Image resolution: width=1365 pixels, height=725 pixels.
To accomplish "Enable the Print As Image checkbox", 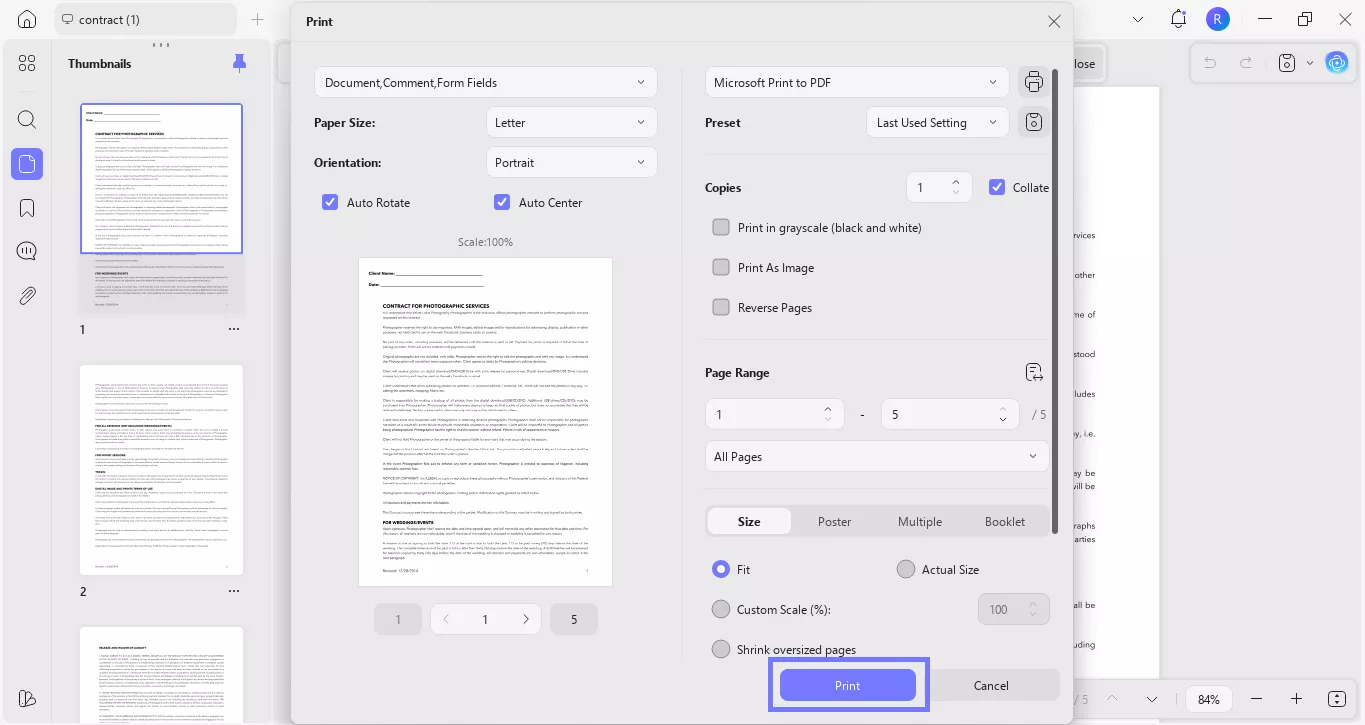I will tap(721, 267).
